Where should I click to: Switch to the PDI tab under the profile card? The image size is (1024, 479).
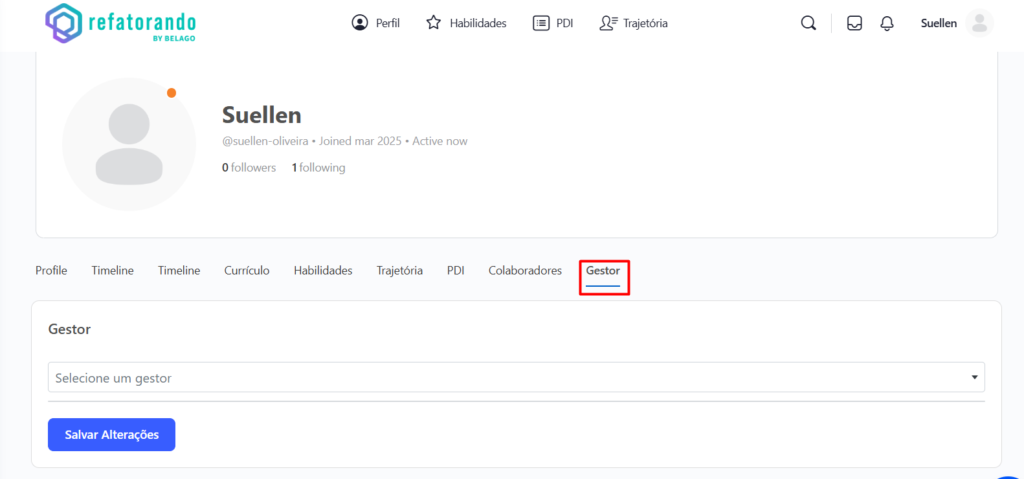tap(455, 271)
